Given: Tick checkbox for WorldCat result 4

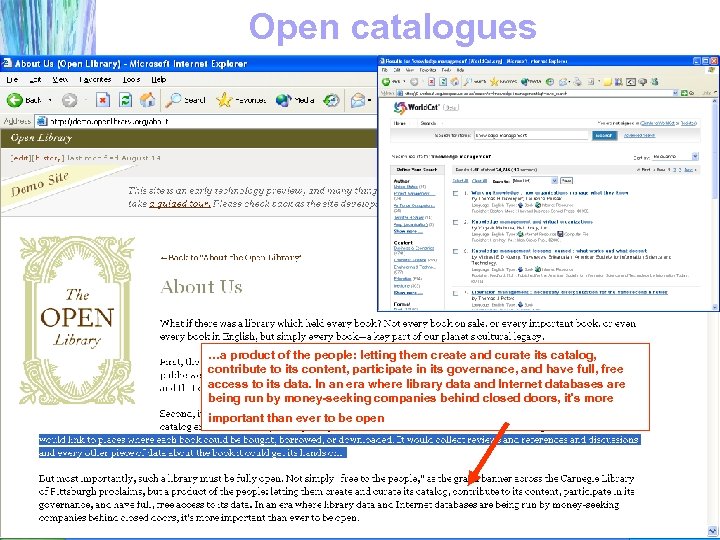Looking at the screenshot, I should [456, 293].
